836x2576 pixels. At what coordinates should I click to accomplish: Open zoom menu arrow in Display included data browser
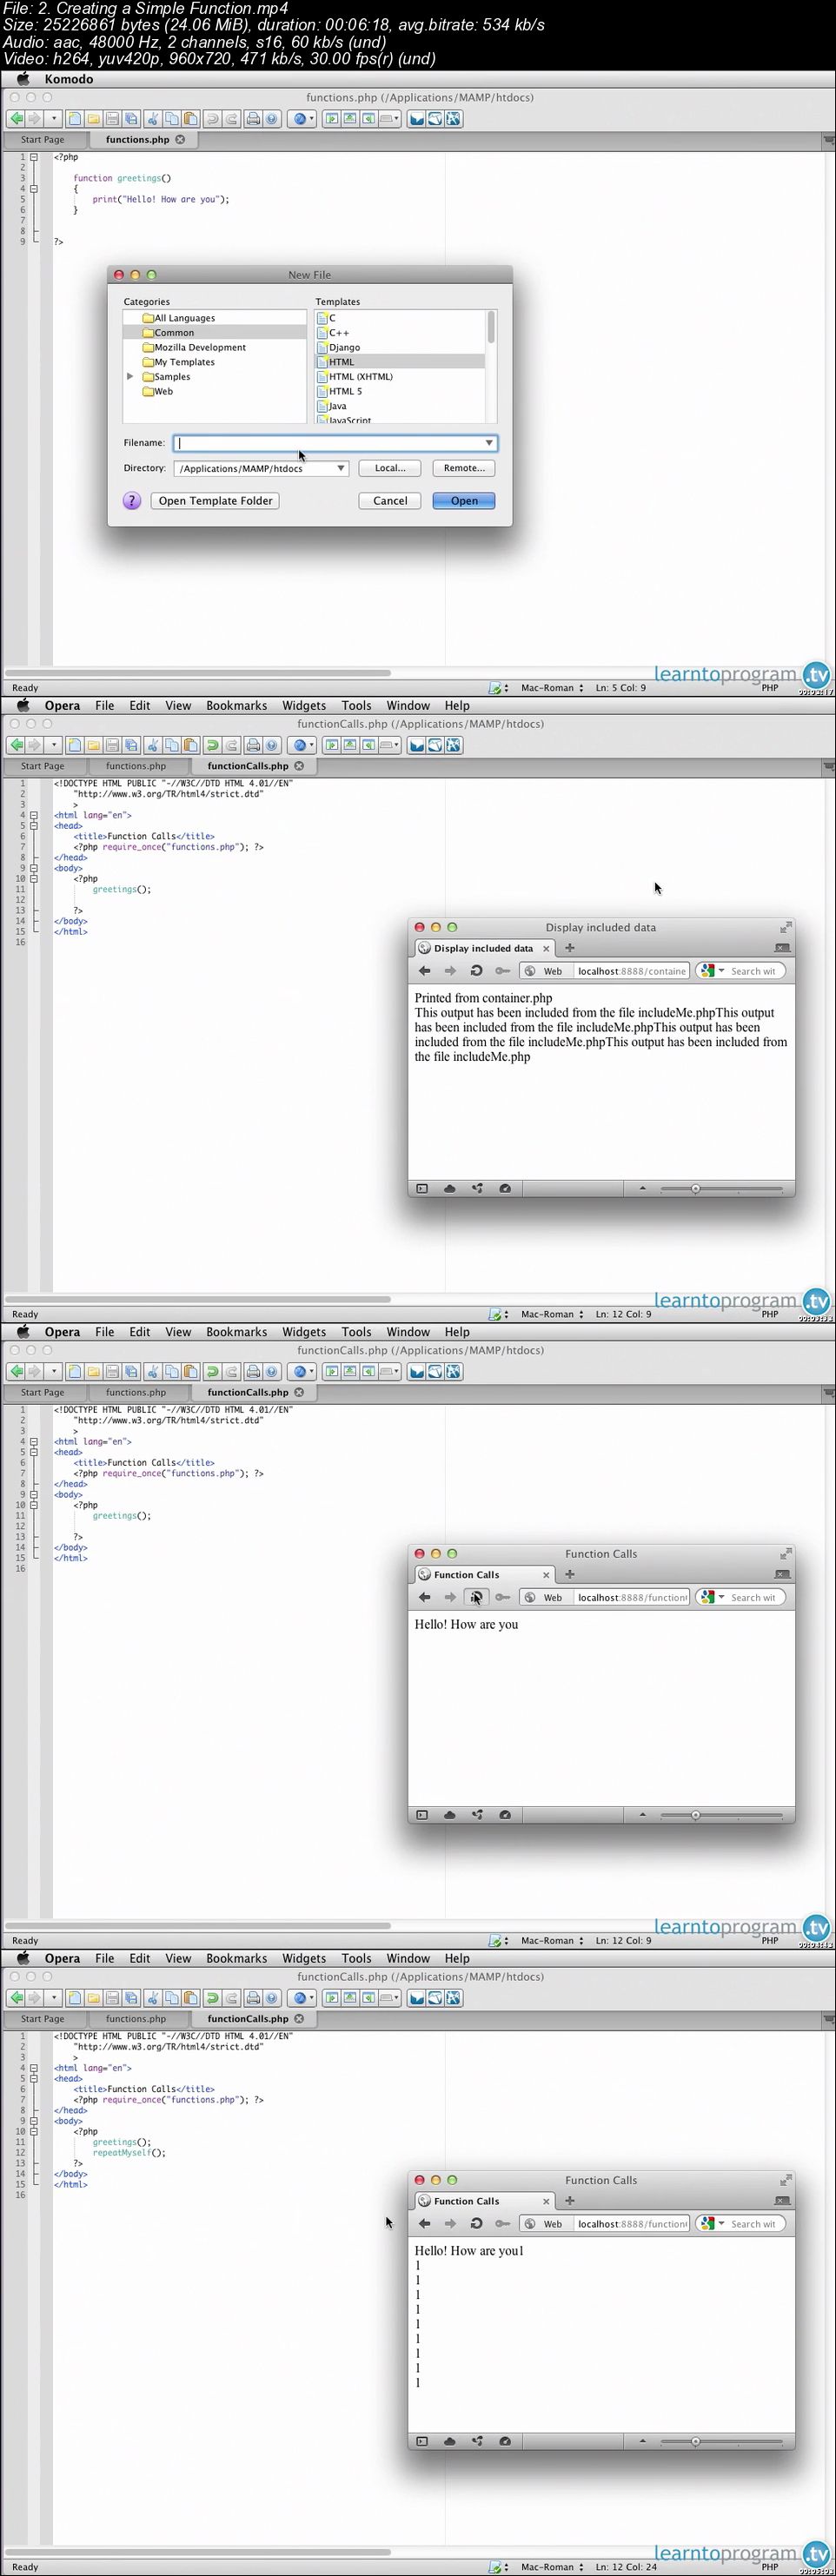click(x=642, y=1189)
